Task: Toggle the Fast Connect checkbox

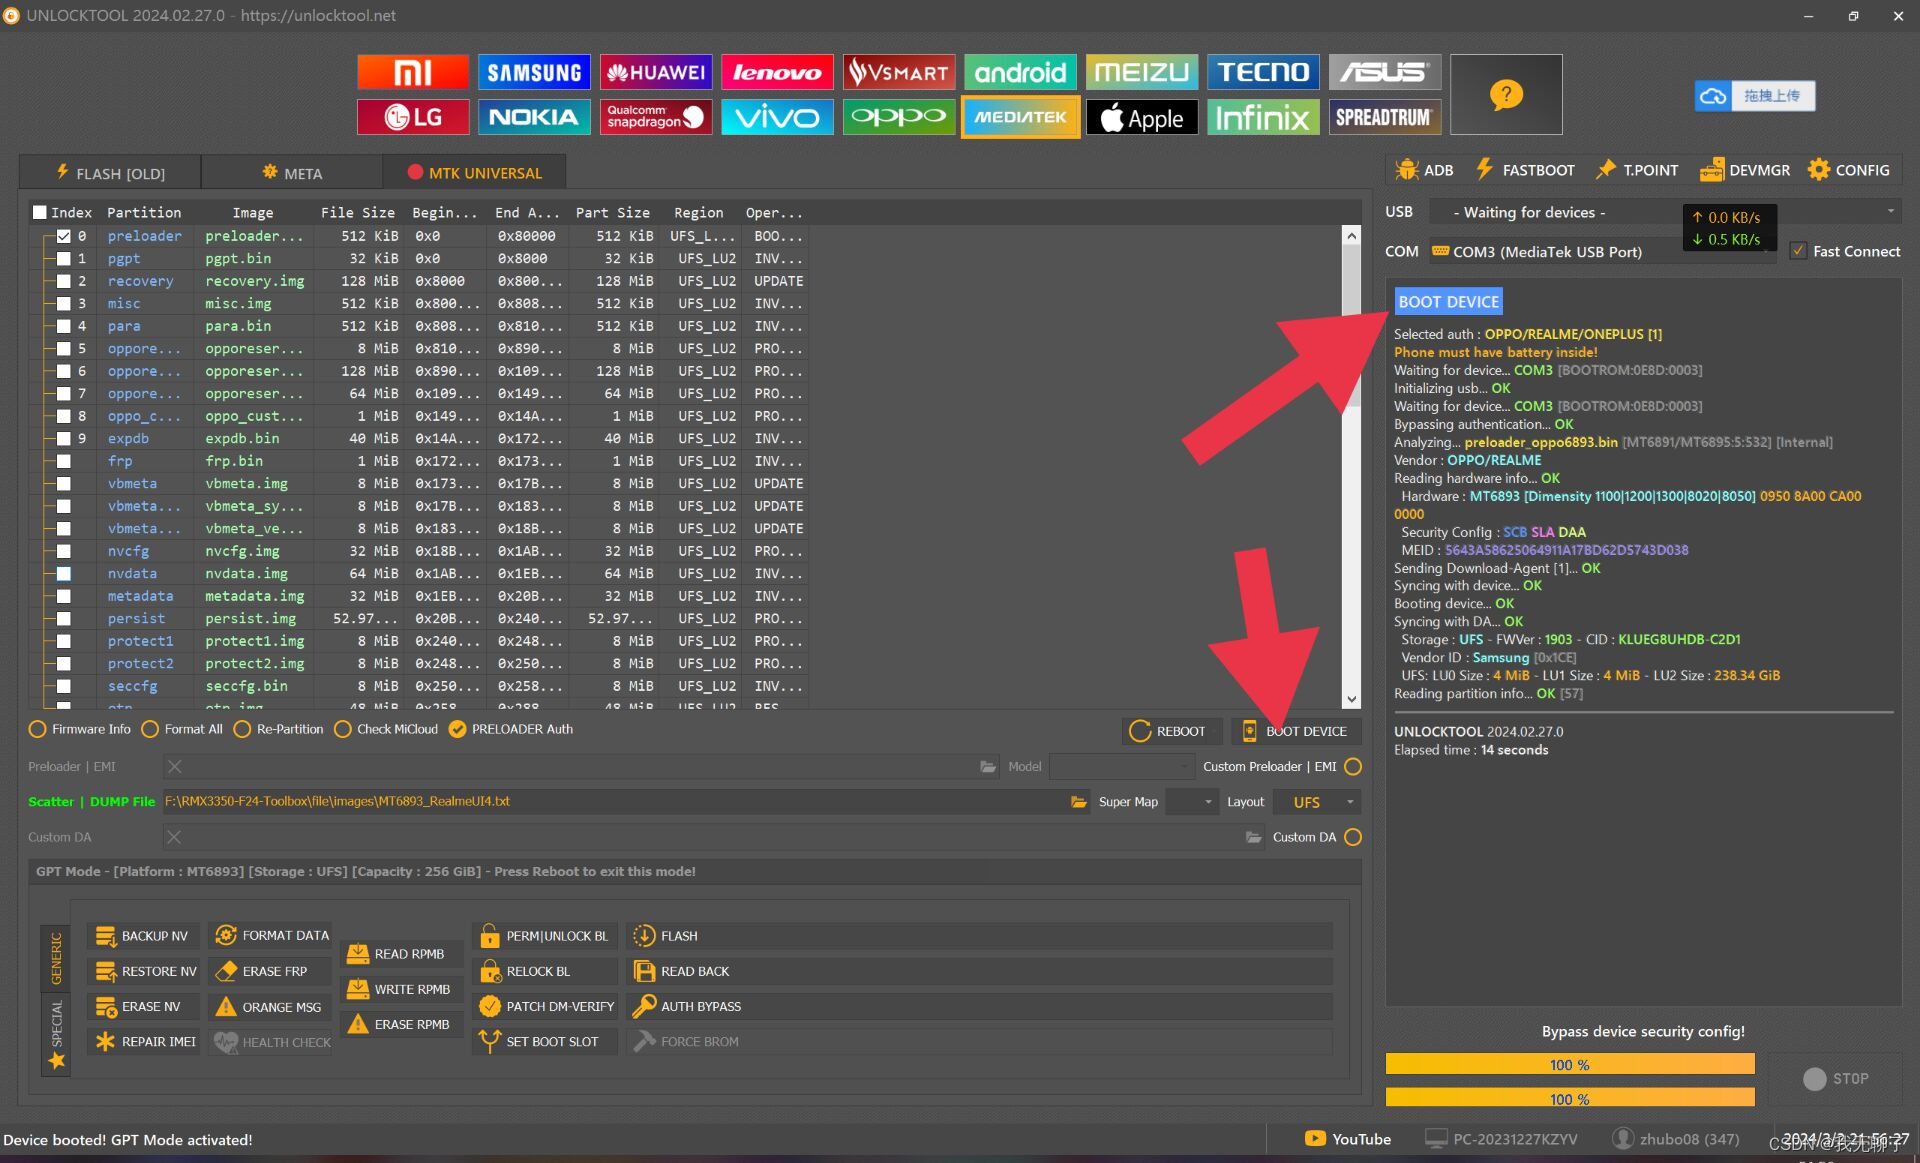Action: point(1798,251)
